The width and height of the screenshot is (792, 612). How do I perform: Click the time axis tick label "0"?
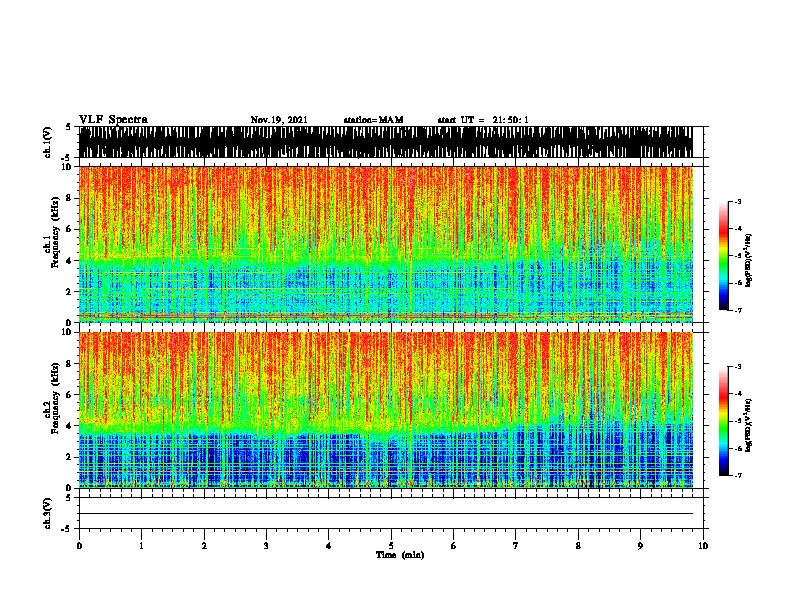[x=79, y=546]
